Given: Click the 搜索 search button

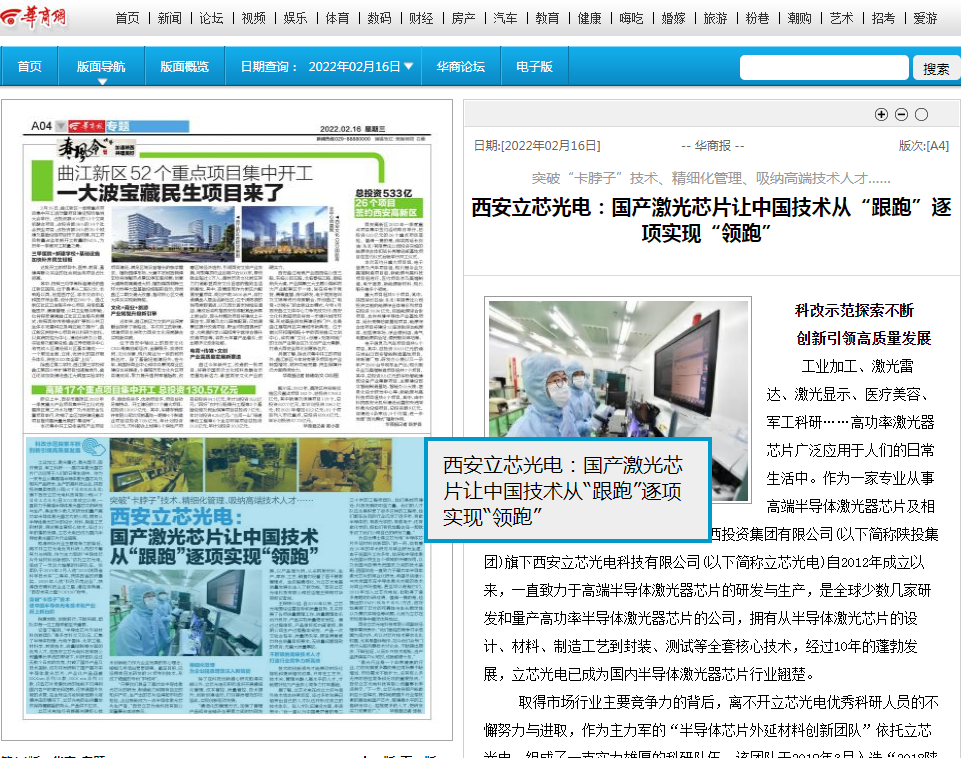Looking at the screenshot, I should pyautogui.click(x=936, y=68).
